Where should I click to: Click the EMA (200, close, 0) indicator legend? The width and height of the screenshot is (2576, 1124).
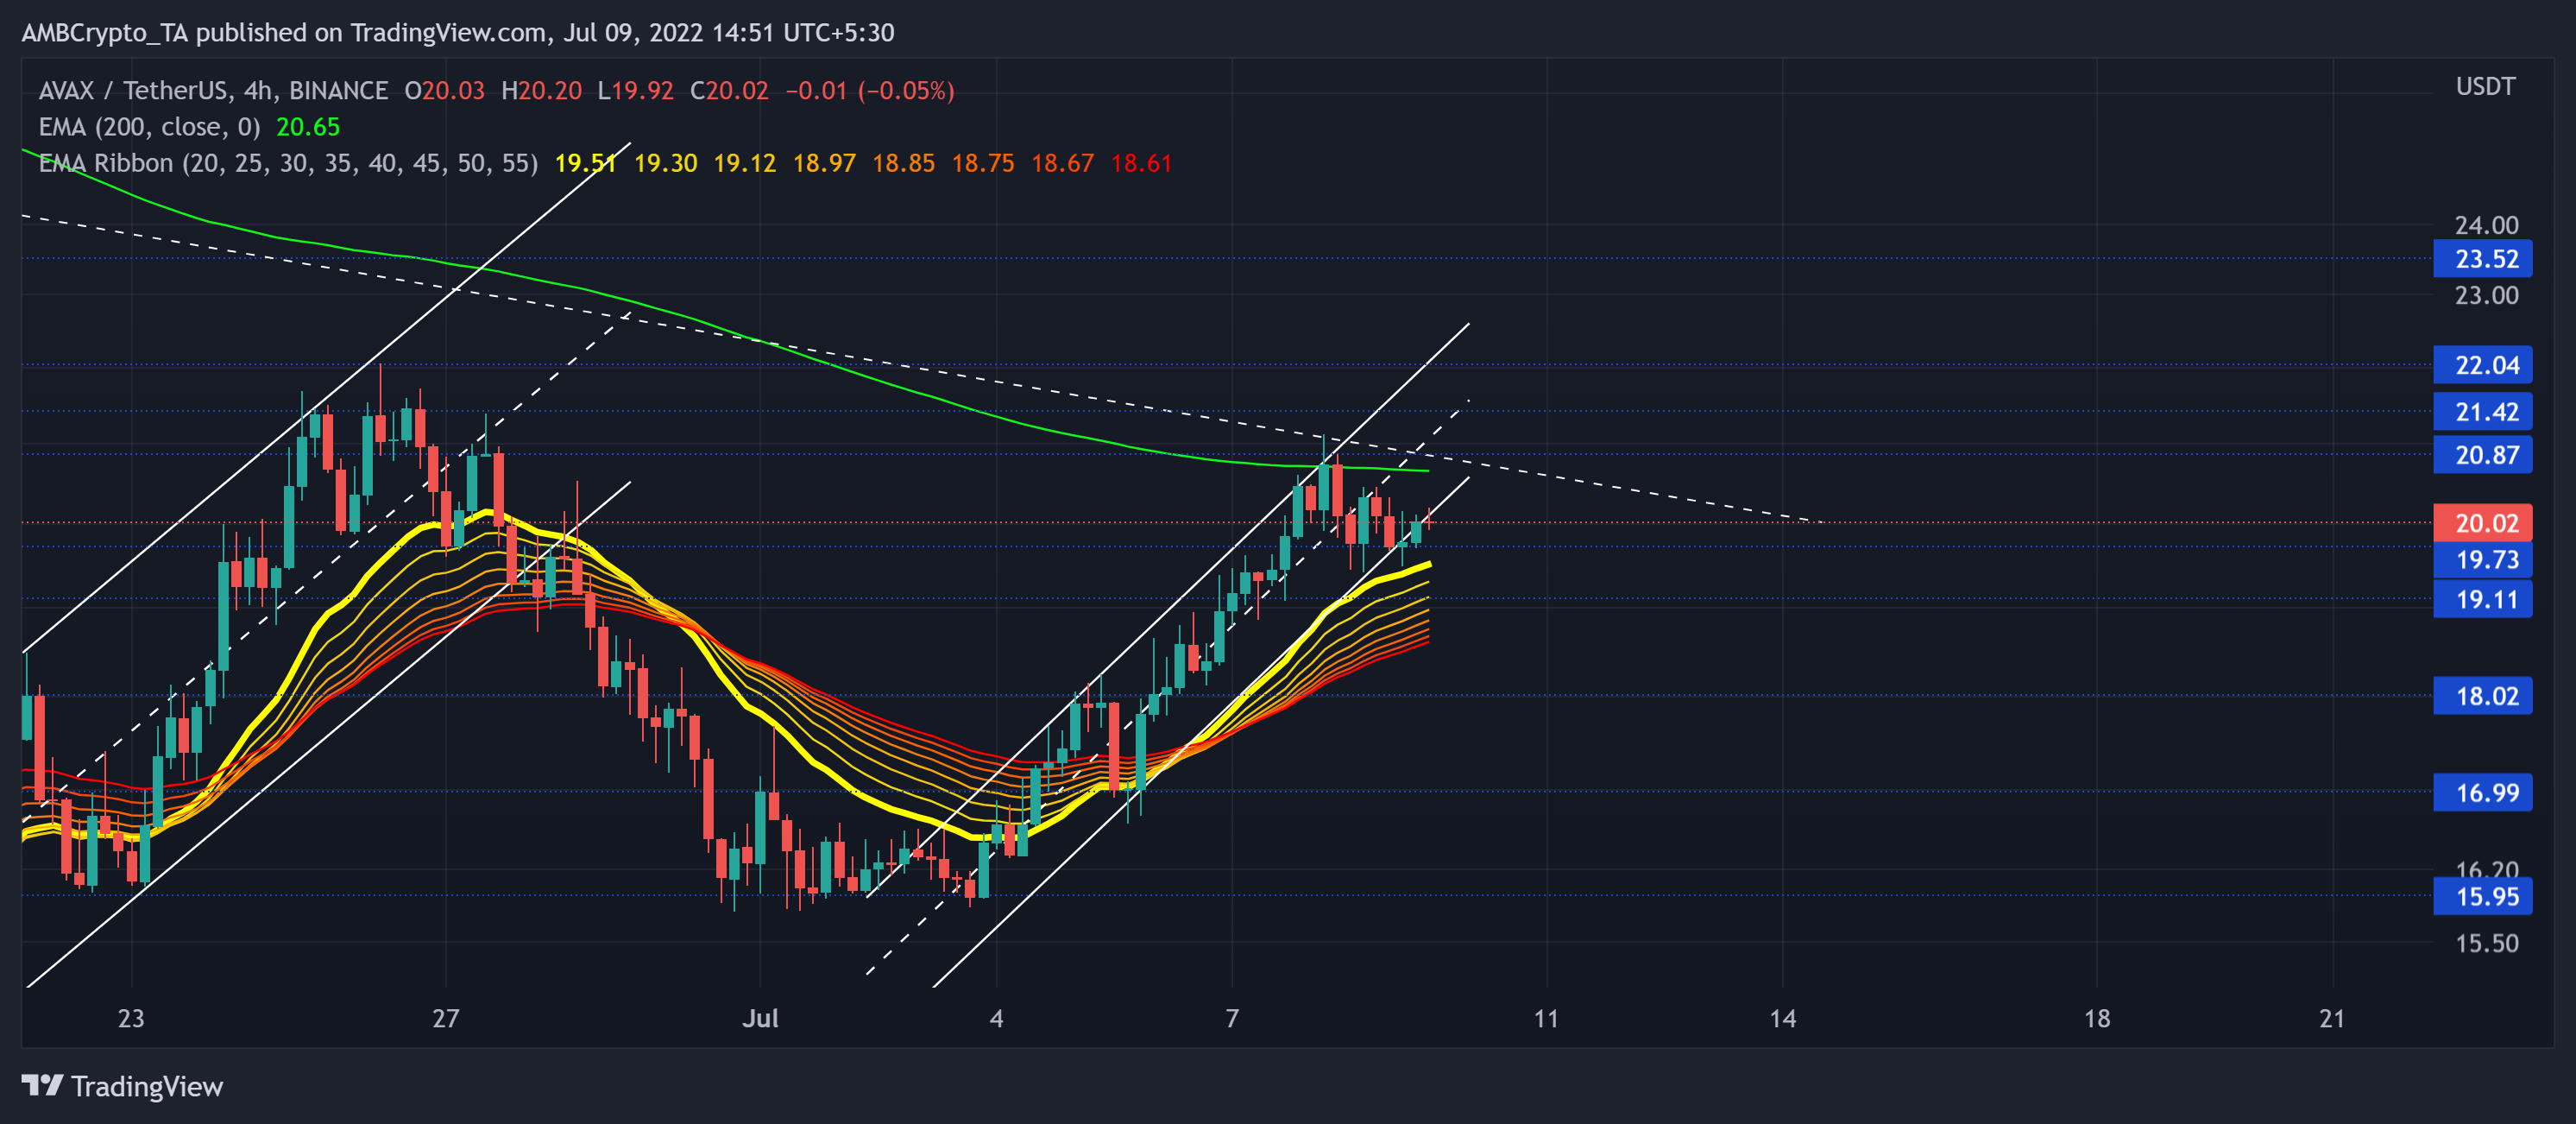tap(149, 127)
